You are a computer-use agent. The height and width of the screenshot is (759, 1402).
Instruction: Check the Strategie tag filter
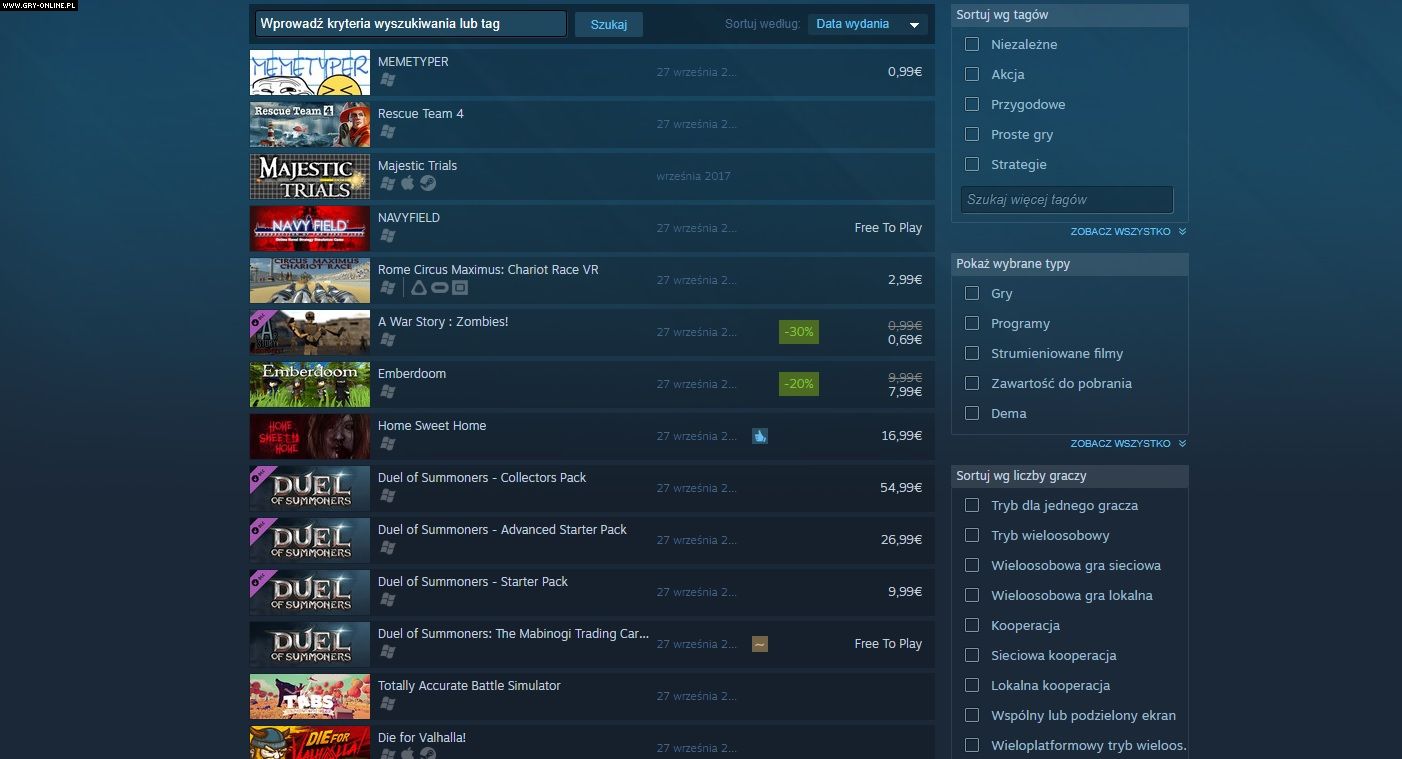[x=972, y=164]
